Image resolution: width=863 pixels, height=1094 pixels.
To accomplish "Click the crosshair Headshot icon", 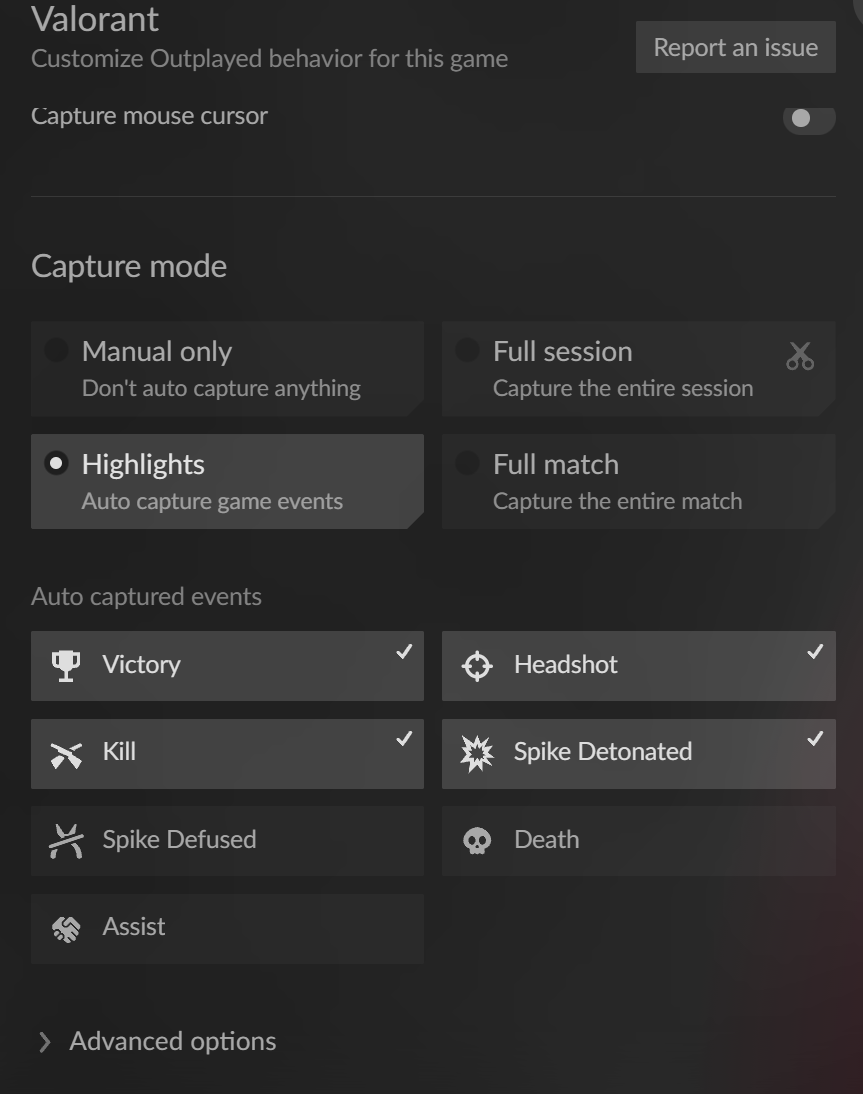I will point(477,666).
